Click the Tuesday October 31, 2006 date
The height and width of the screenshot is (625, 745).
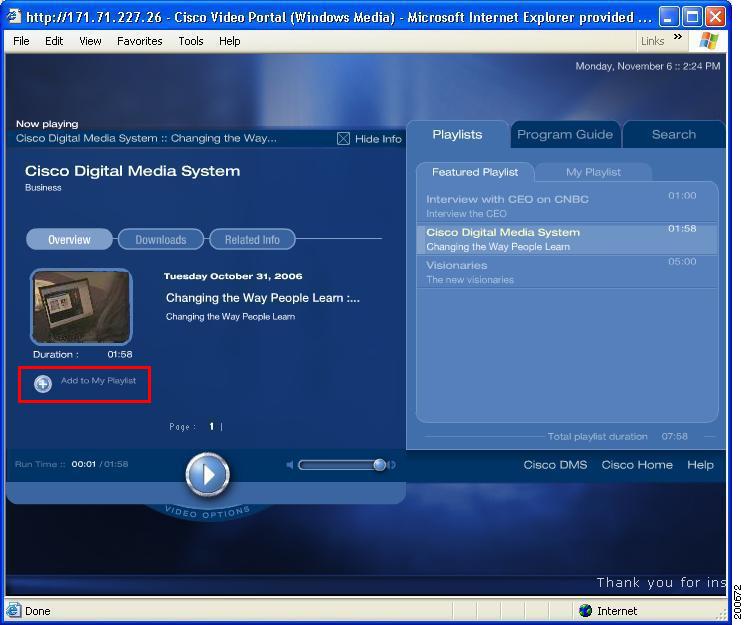233,276
